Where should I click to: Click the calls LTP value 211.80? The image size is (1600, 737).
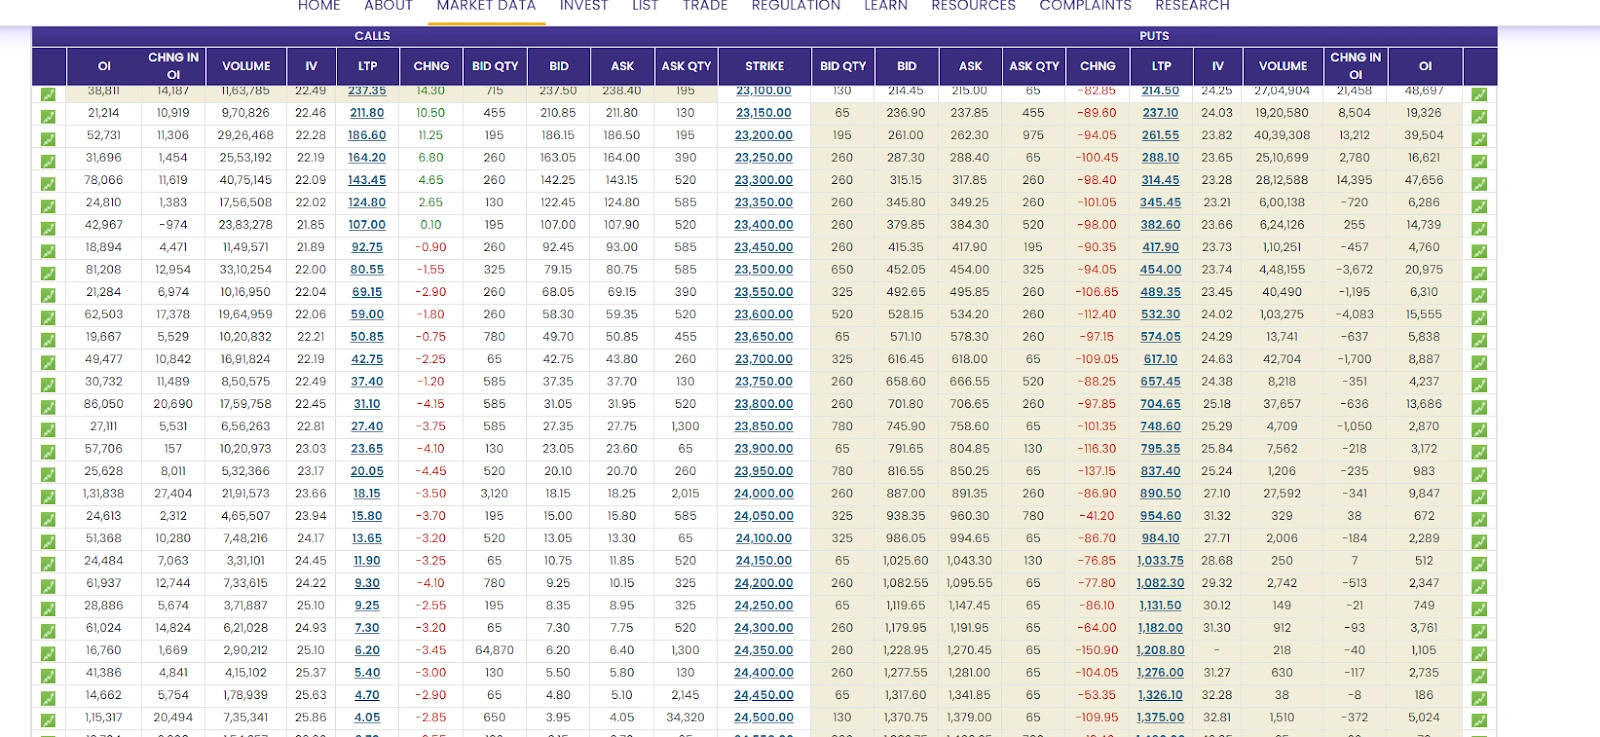[x=367, y=113]
